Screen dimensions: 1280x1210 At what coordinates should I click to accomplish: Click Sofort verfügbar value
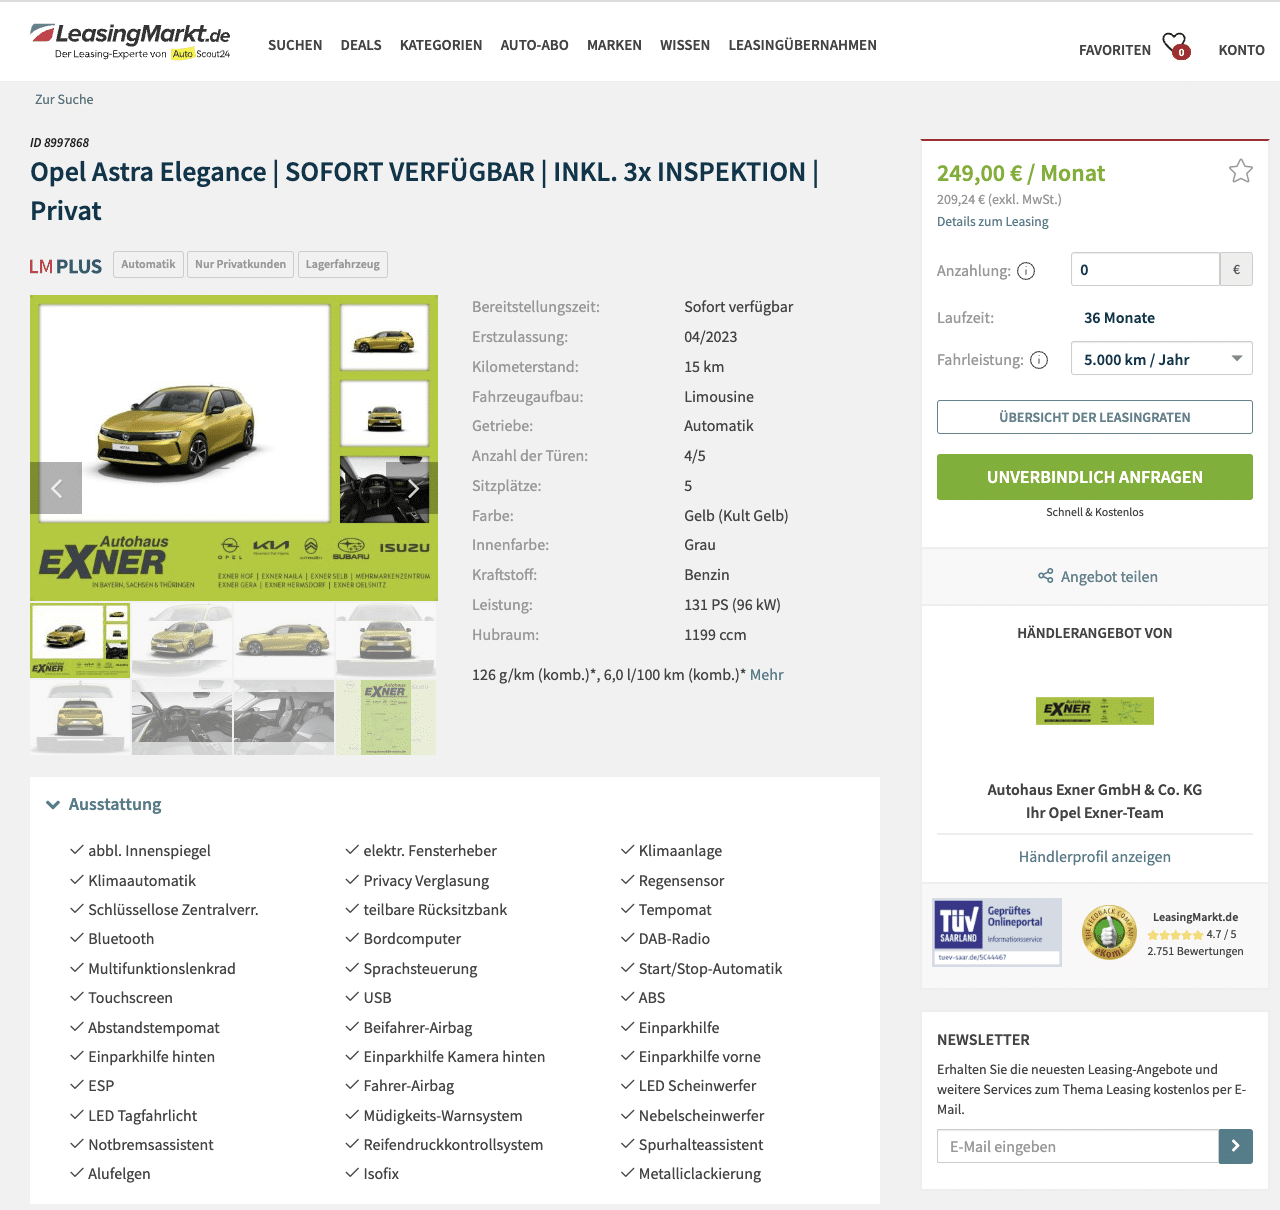click(738, 307)
